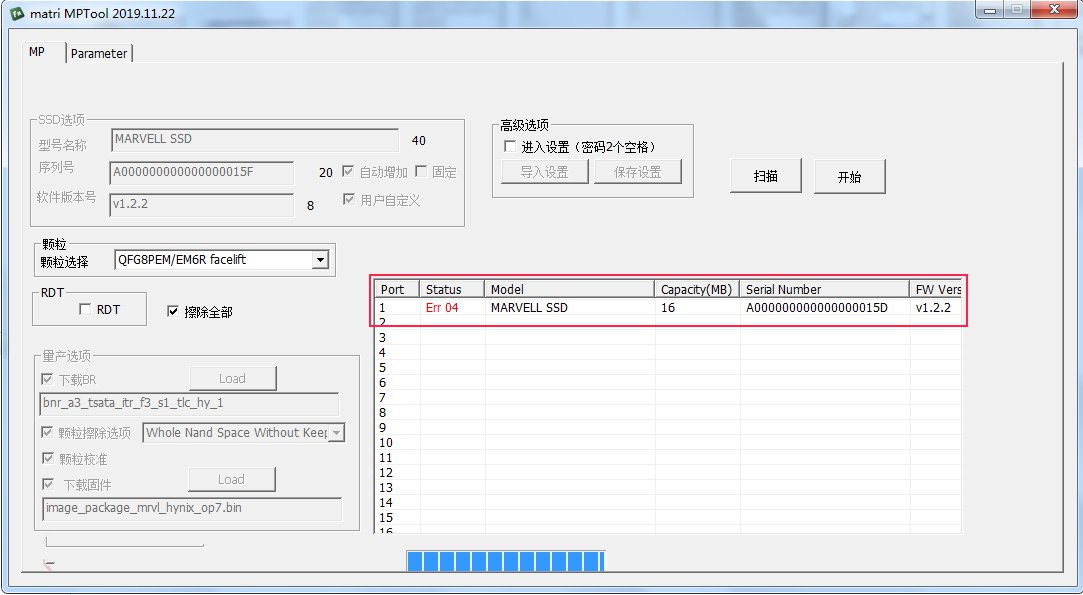
Task: Click serial A000000000000000015D table cell
Action: pos(817,308)
